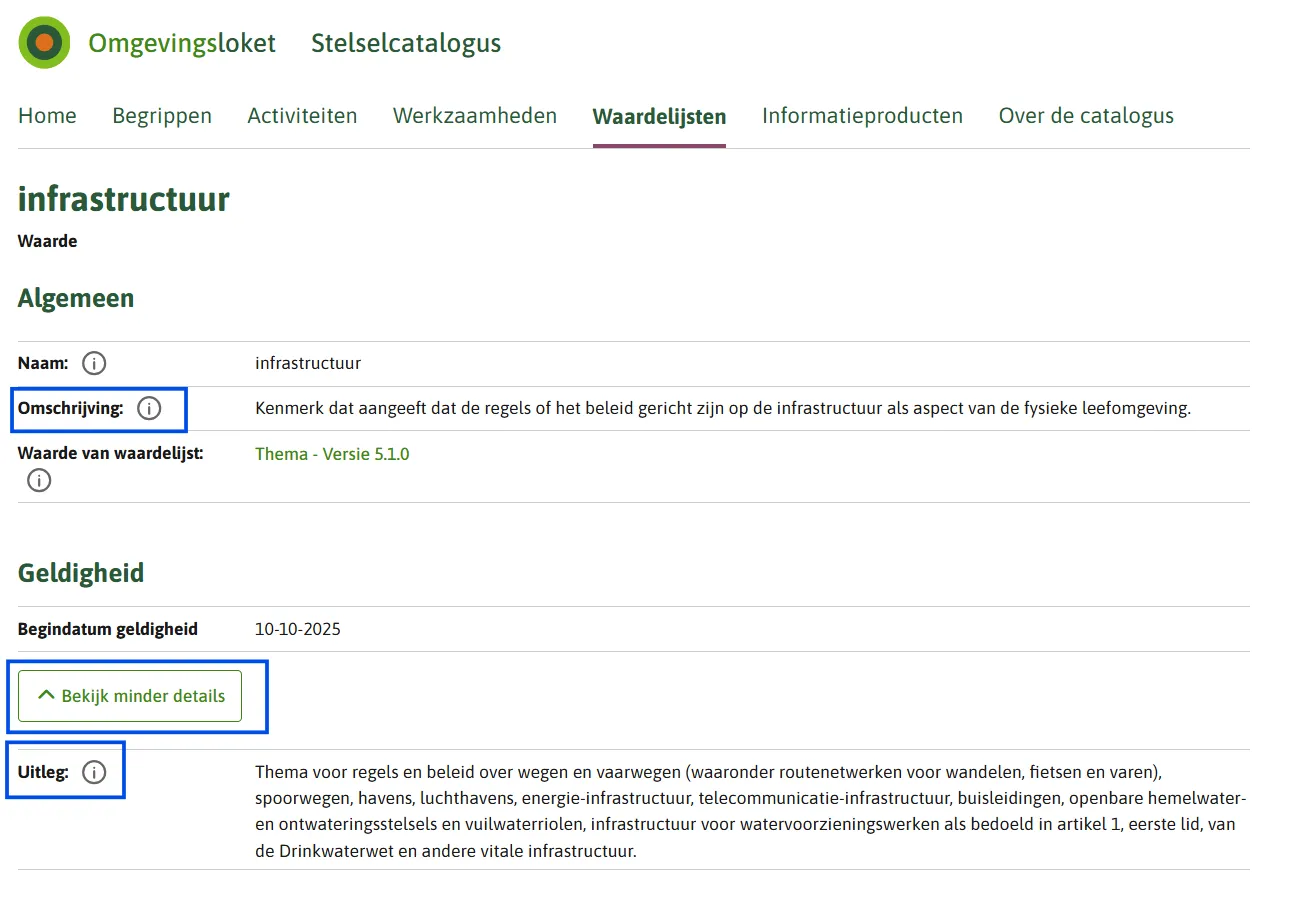Viewport: 1291px width, 907px height.
Task: Click the info icon next to Uitleg
Action: [x=94, y=771]
